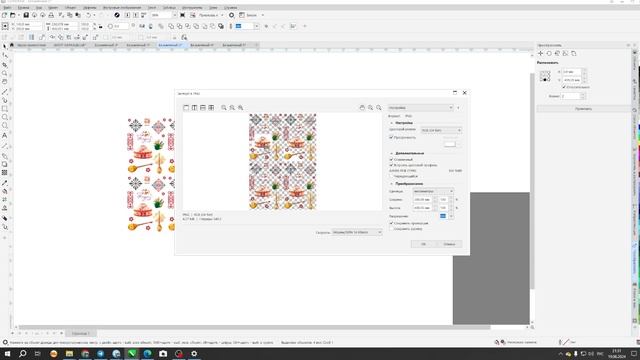Open the Объект menu

71,8
